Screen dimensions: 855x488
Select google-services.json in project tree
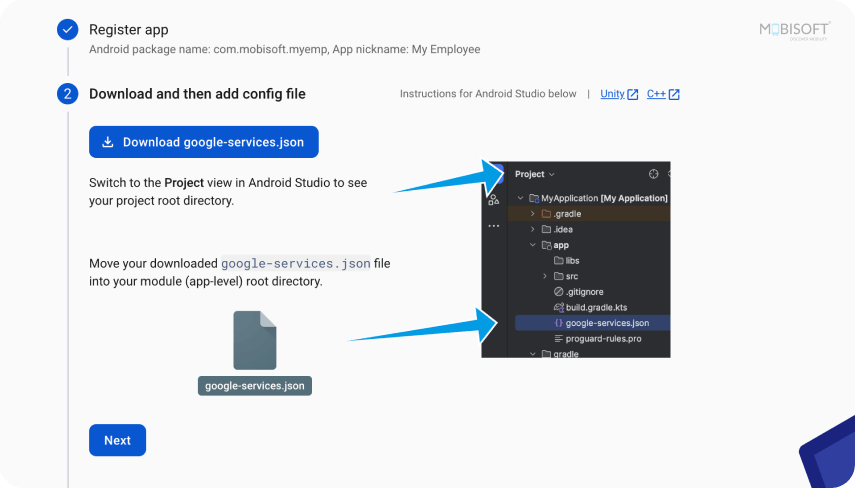[x=593, y=323]
